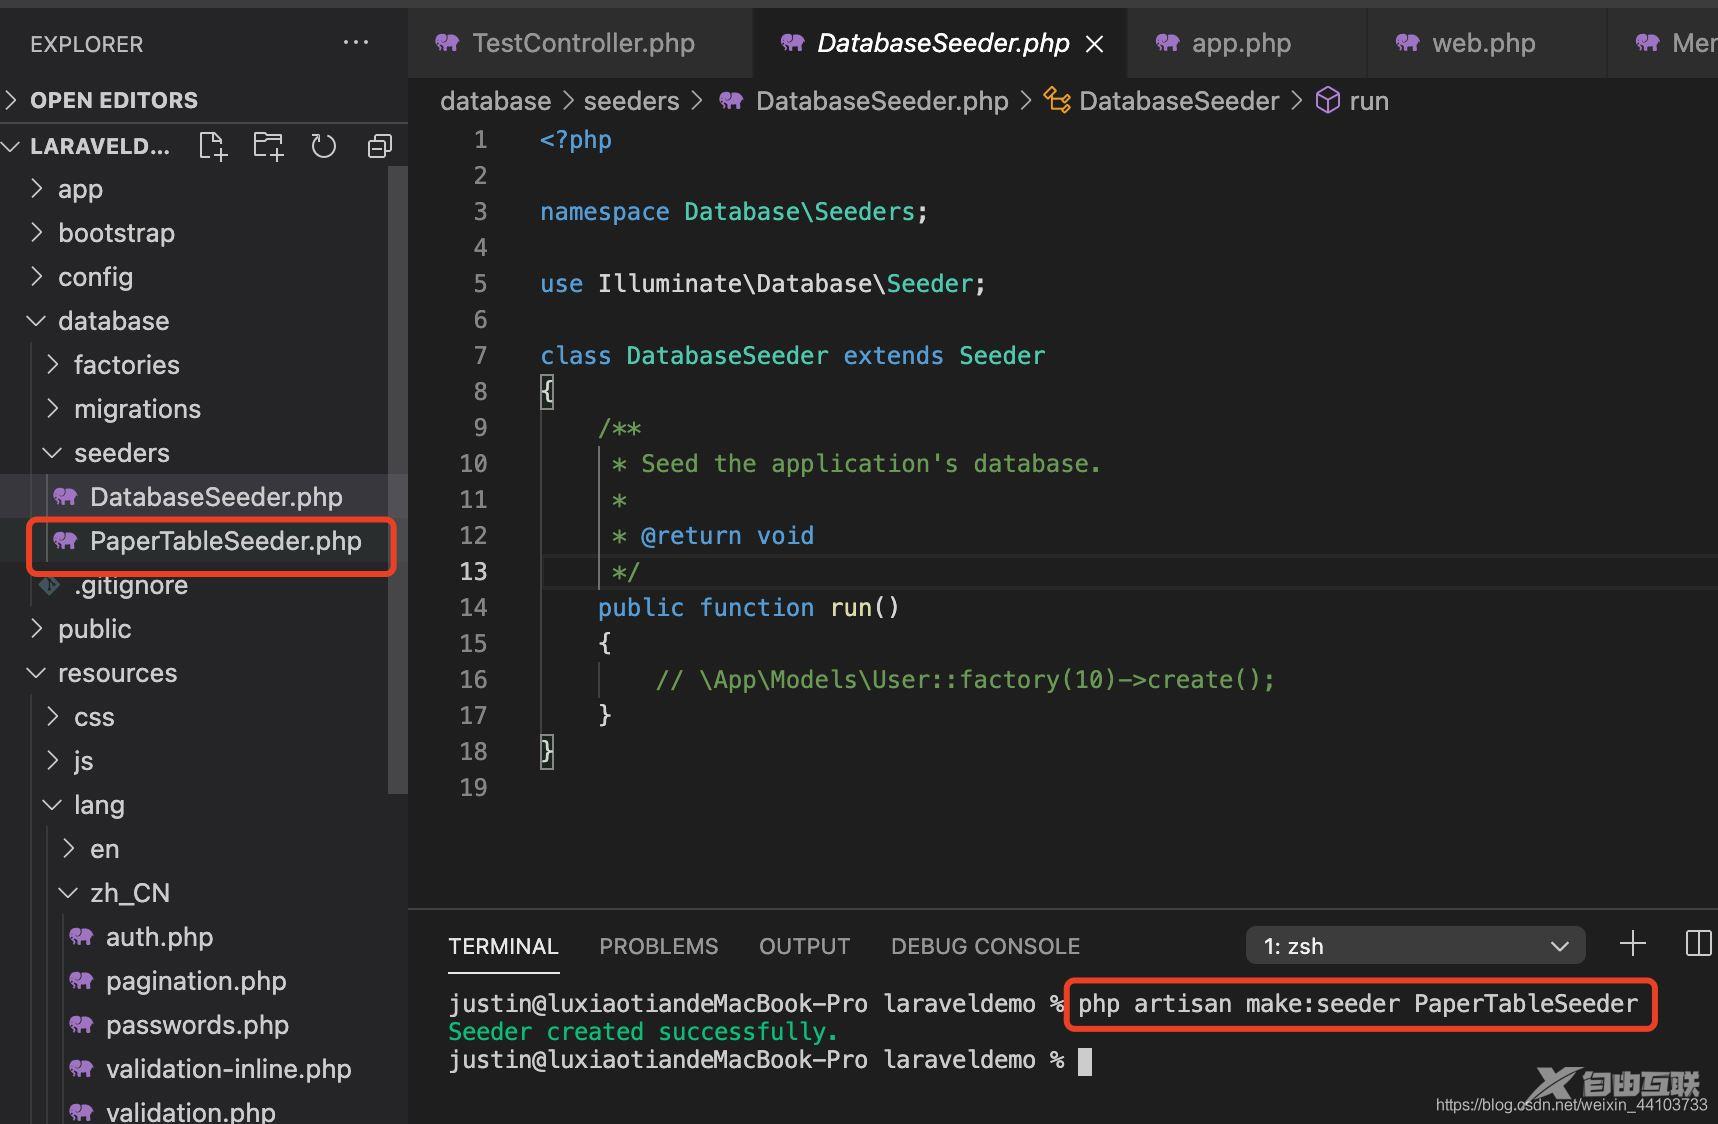This screenshot has width=1718, height=1124.
Task: Click the PHP icon next to validation-inline.php
Action: [81, 1069]
